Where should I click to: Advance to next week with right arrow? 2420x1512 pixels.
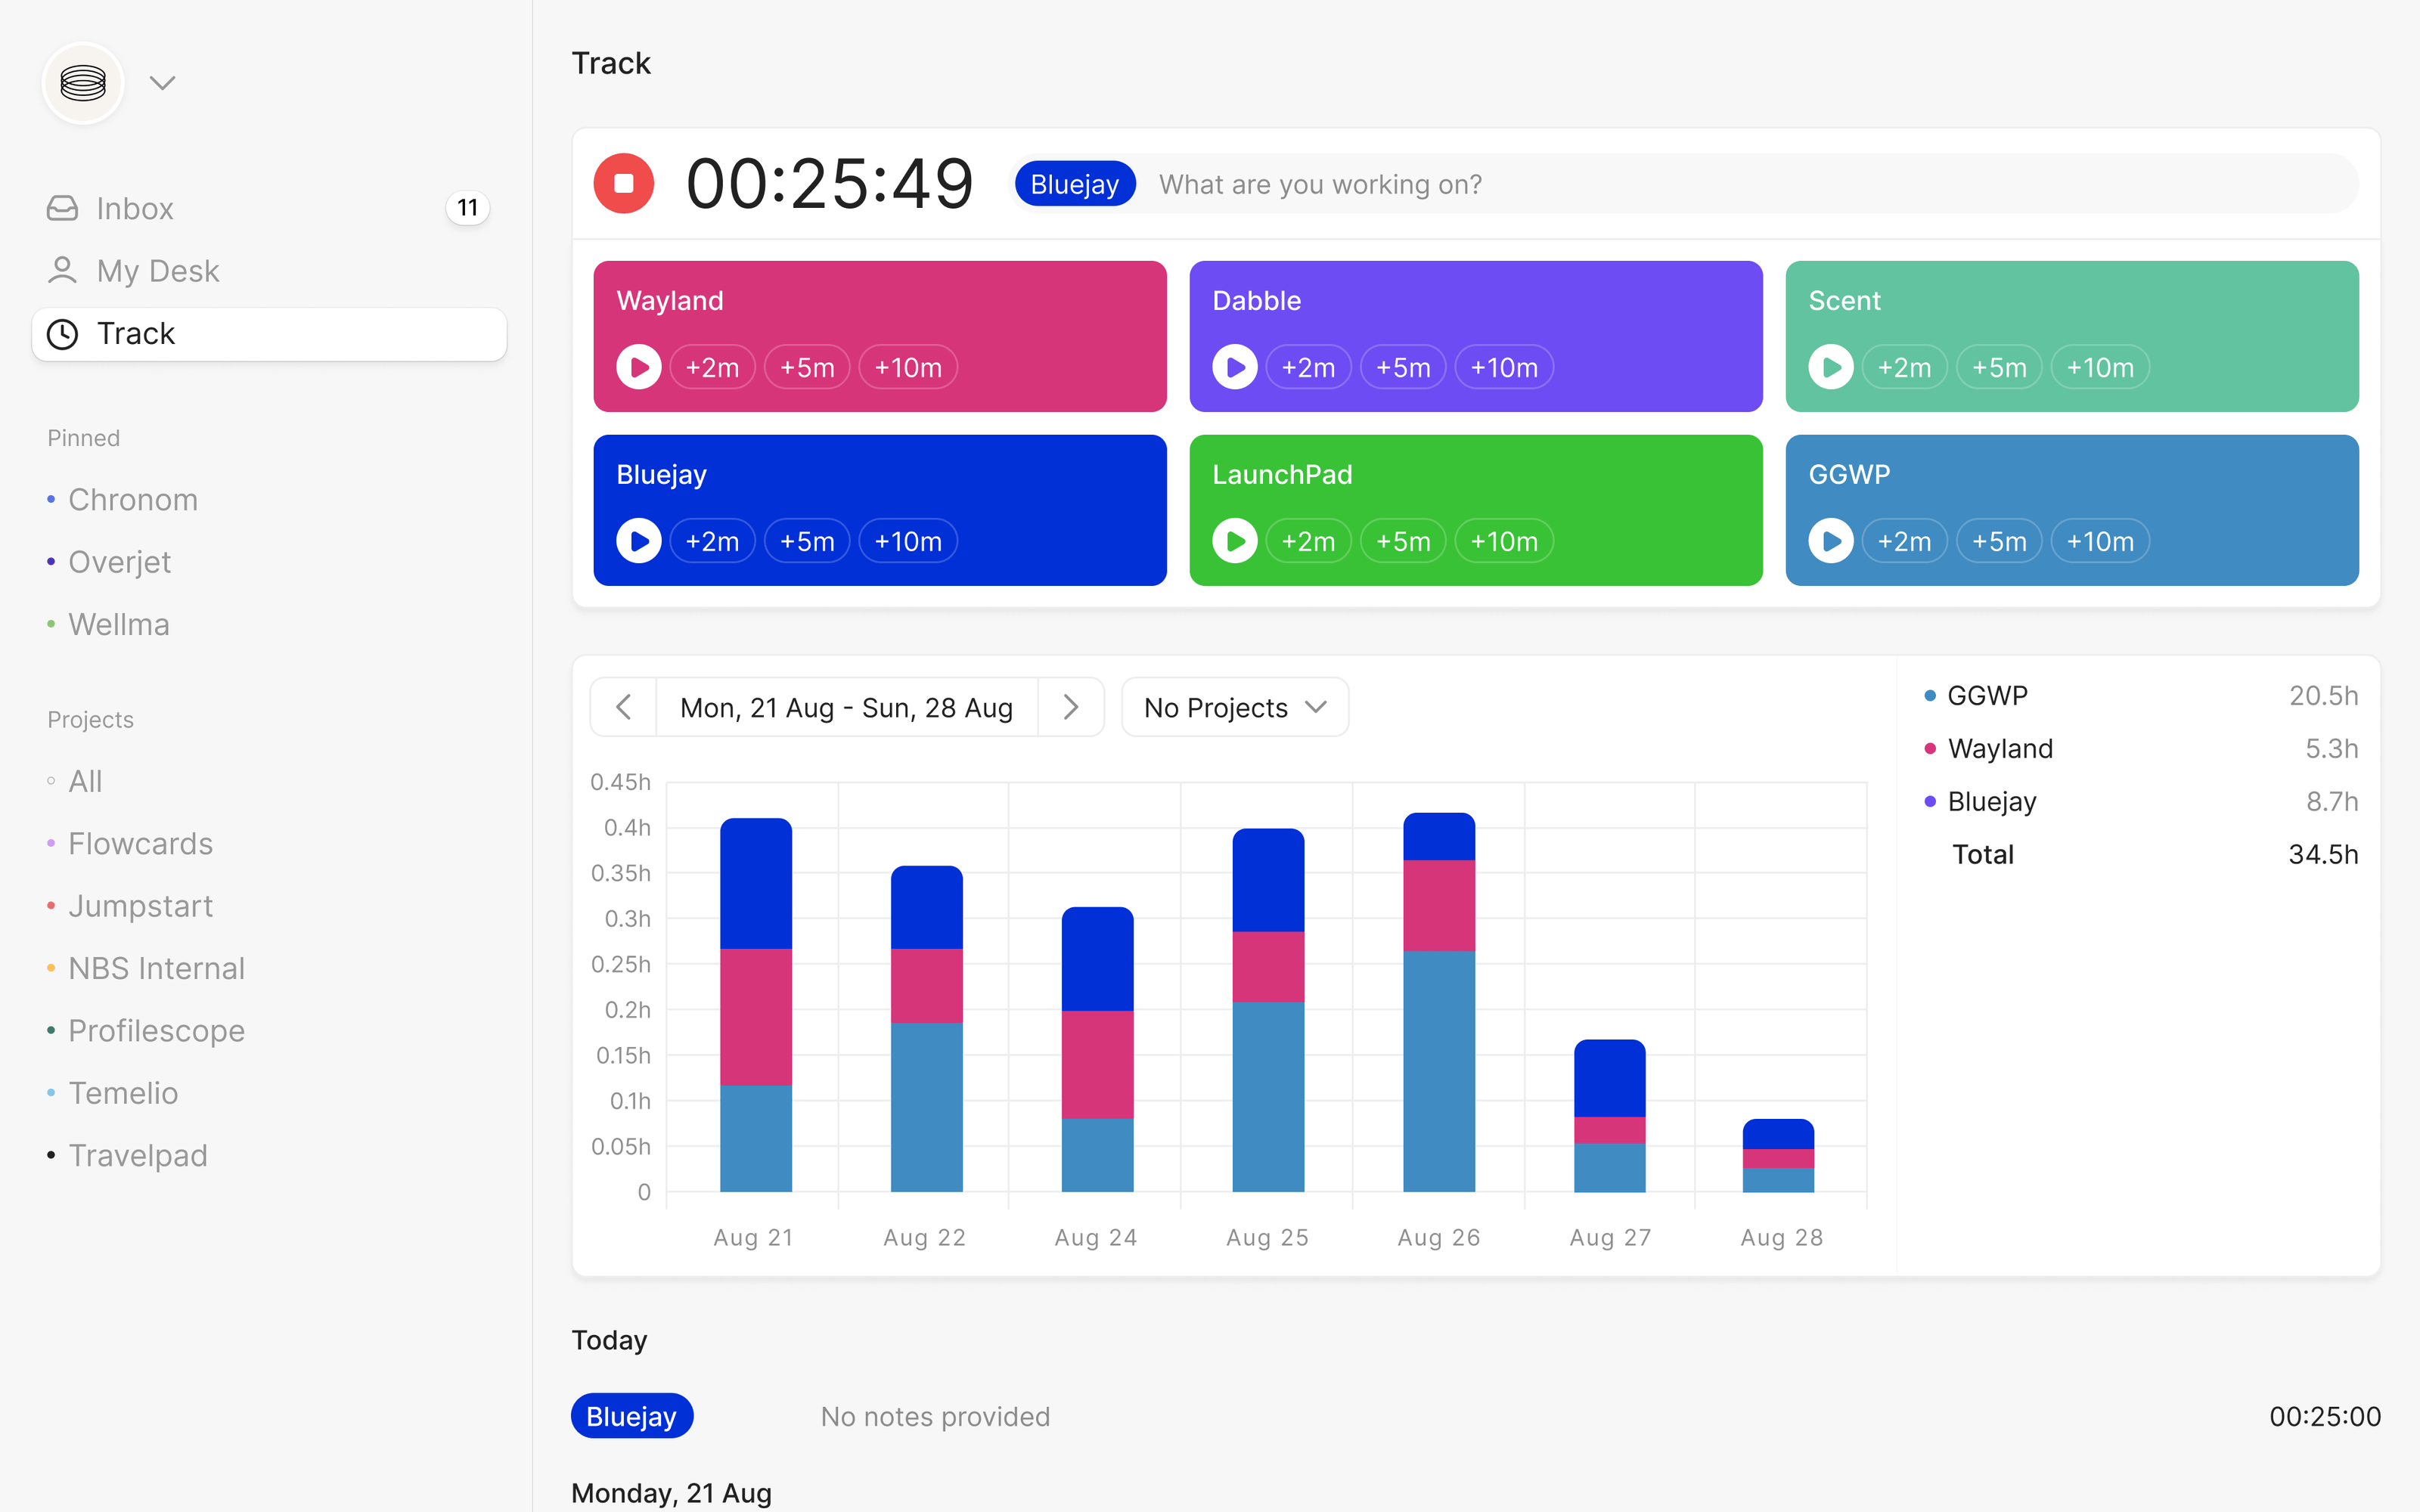point(1070,707)
